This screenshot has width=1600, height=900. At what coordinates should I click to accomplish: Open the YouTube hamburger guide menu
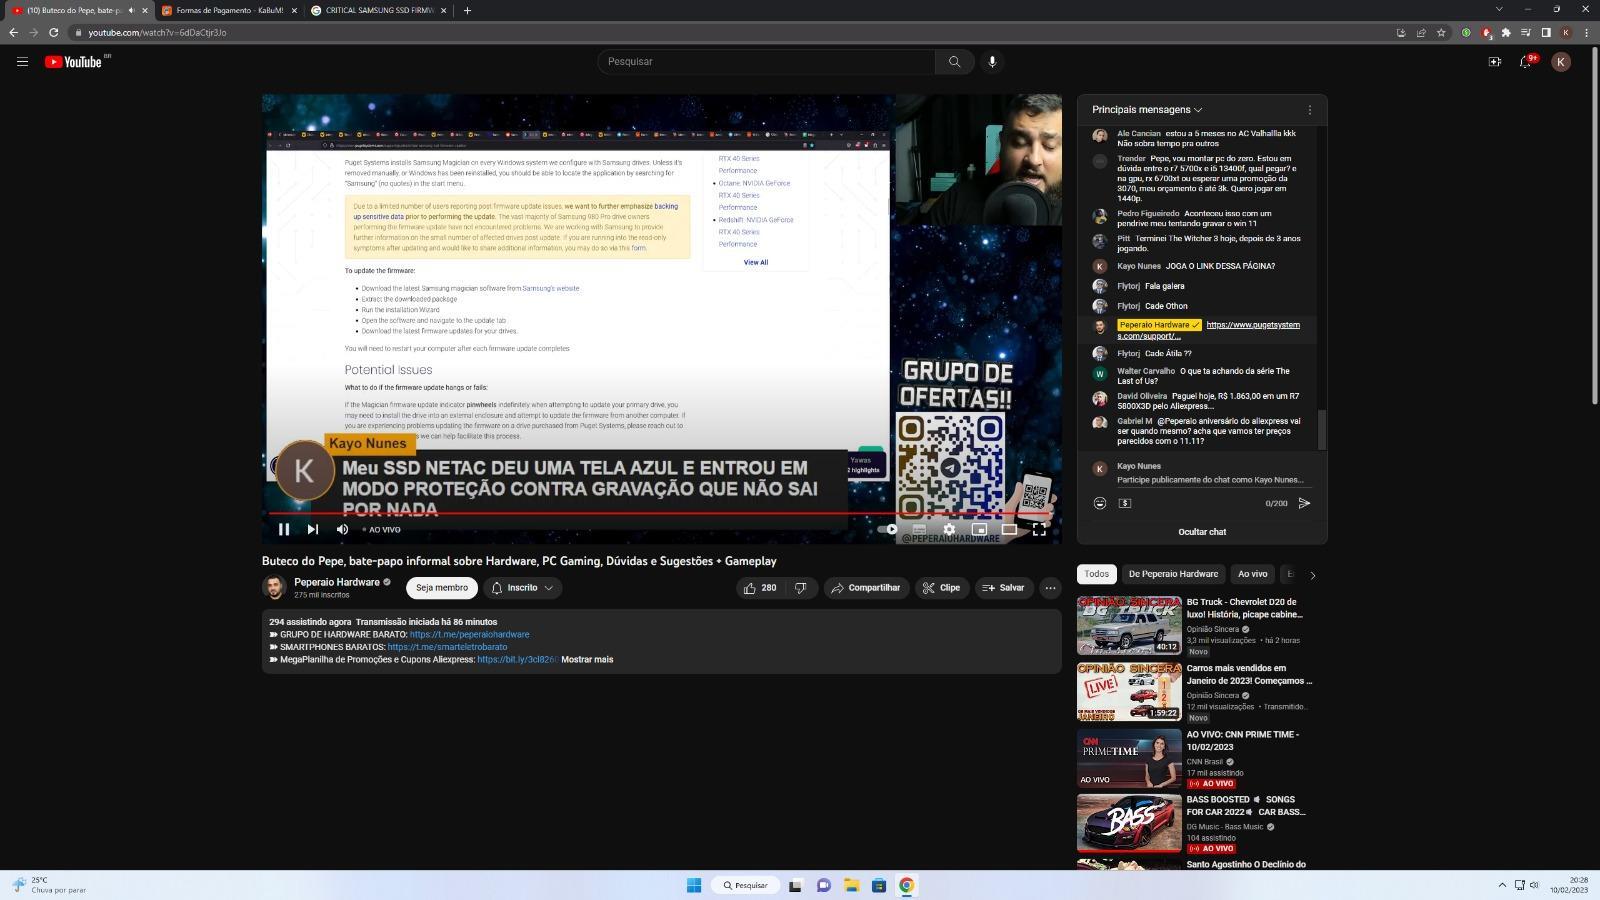(22, 62)
